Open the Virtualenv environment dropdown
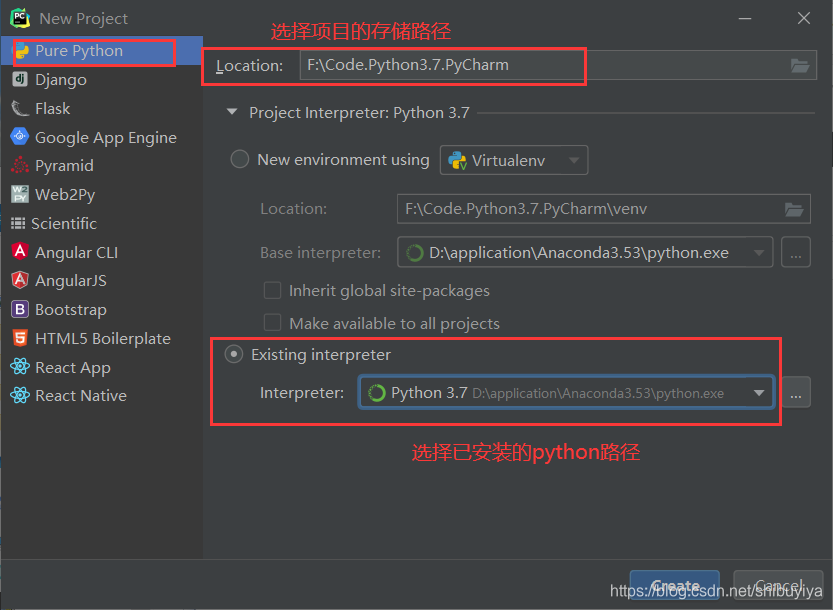 [514, 160]
